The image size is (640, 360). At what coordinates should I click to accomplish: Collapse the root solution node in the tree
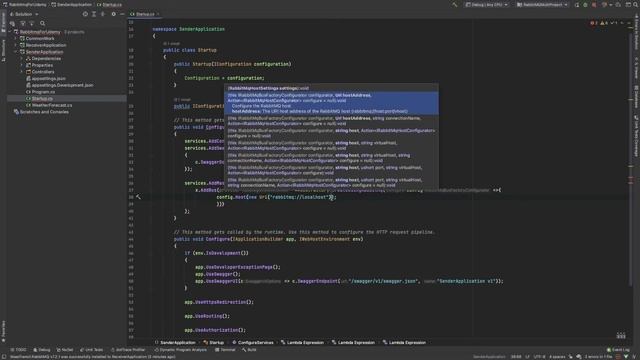click(10, 32)
